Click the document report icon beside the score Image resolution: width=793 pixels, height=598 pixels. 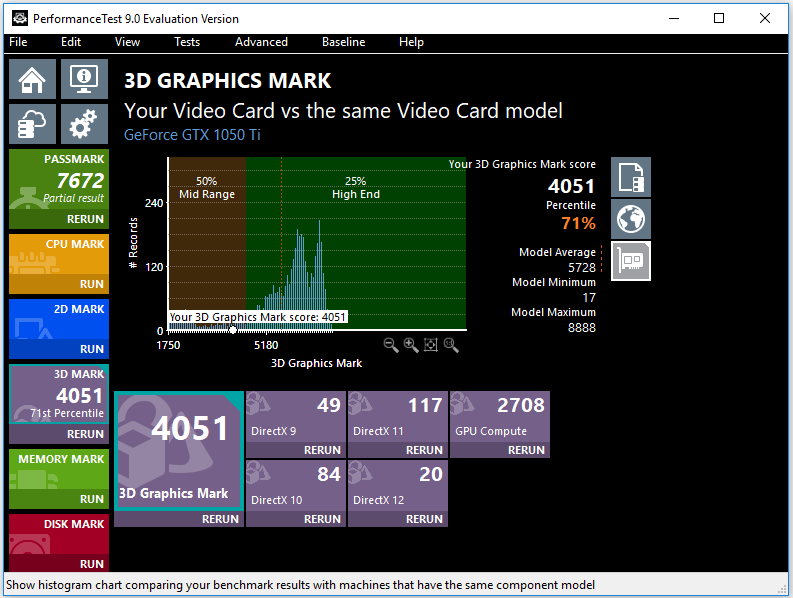tap(631, 177)
